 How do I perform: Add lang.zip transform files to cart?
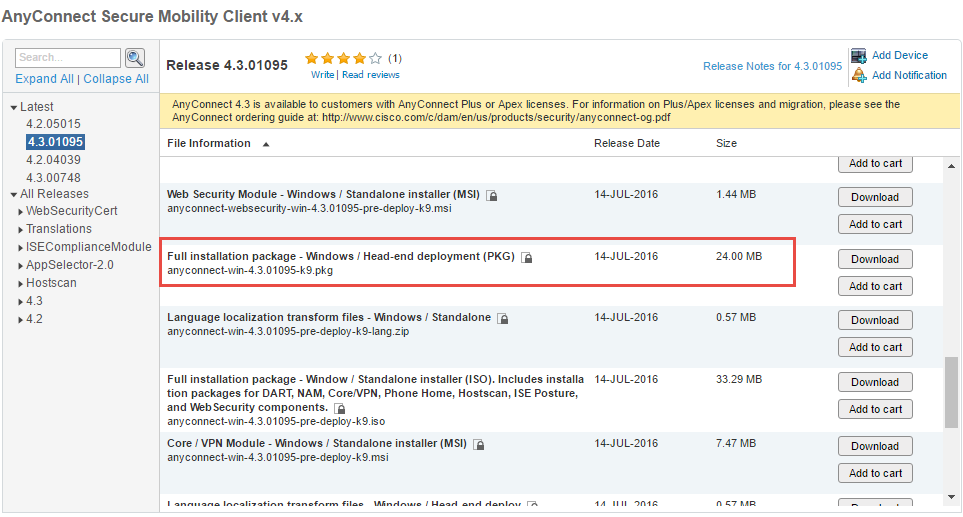click(875, 347)
